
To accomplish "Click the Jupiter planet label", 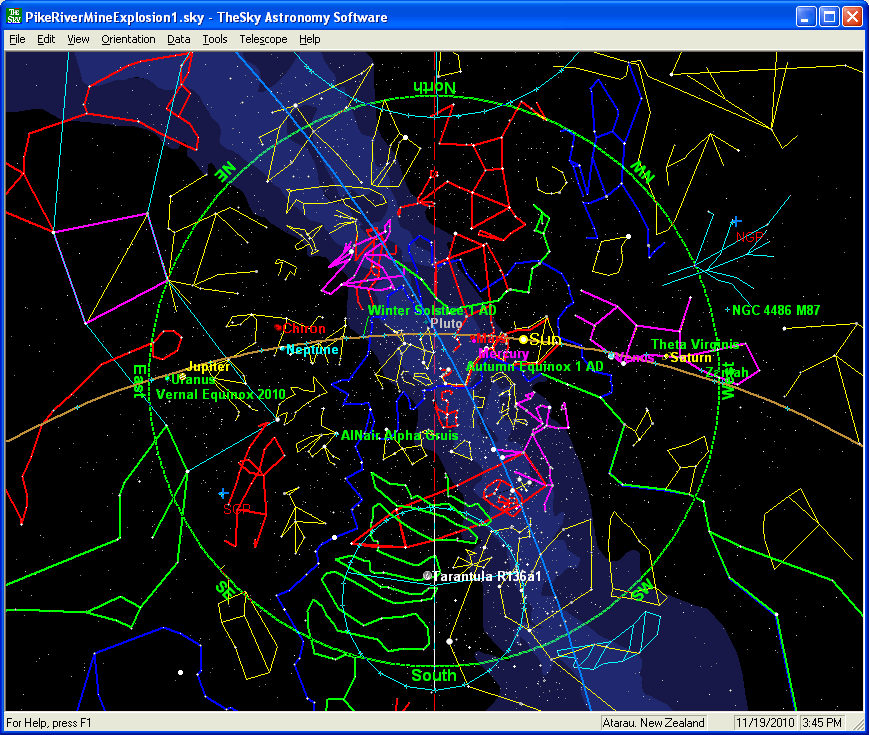I will point(208,367).
